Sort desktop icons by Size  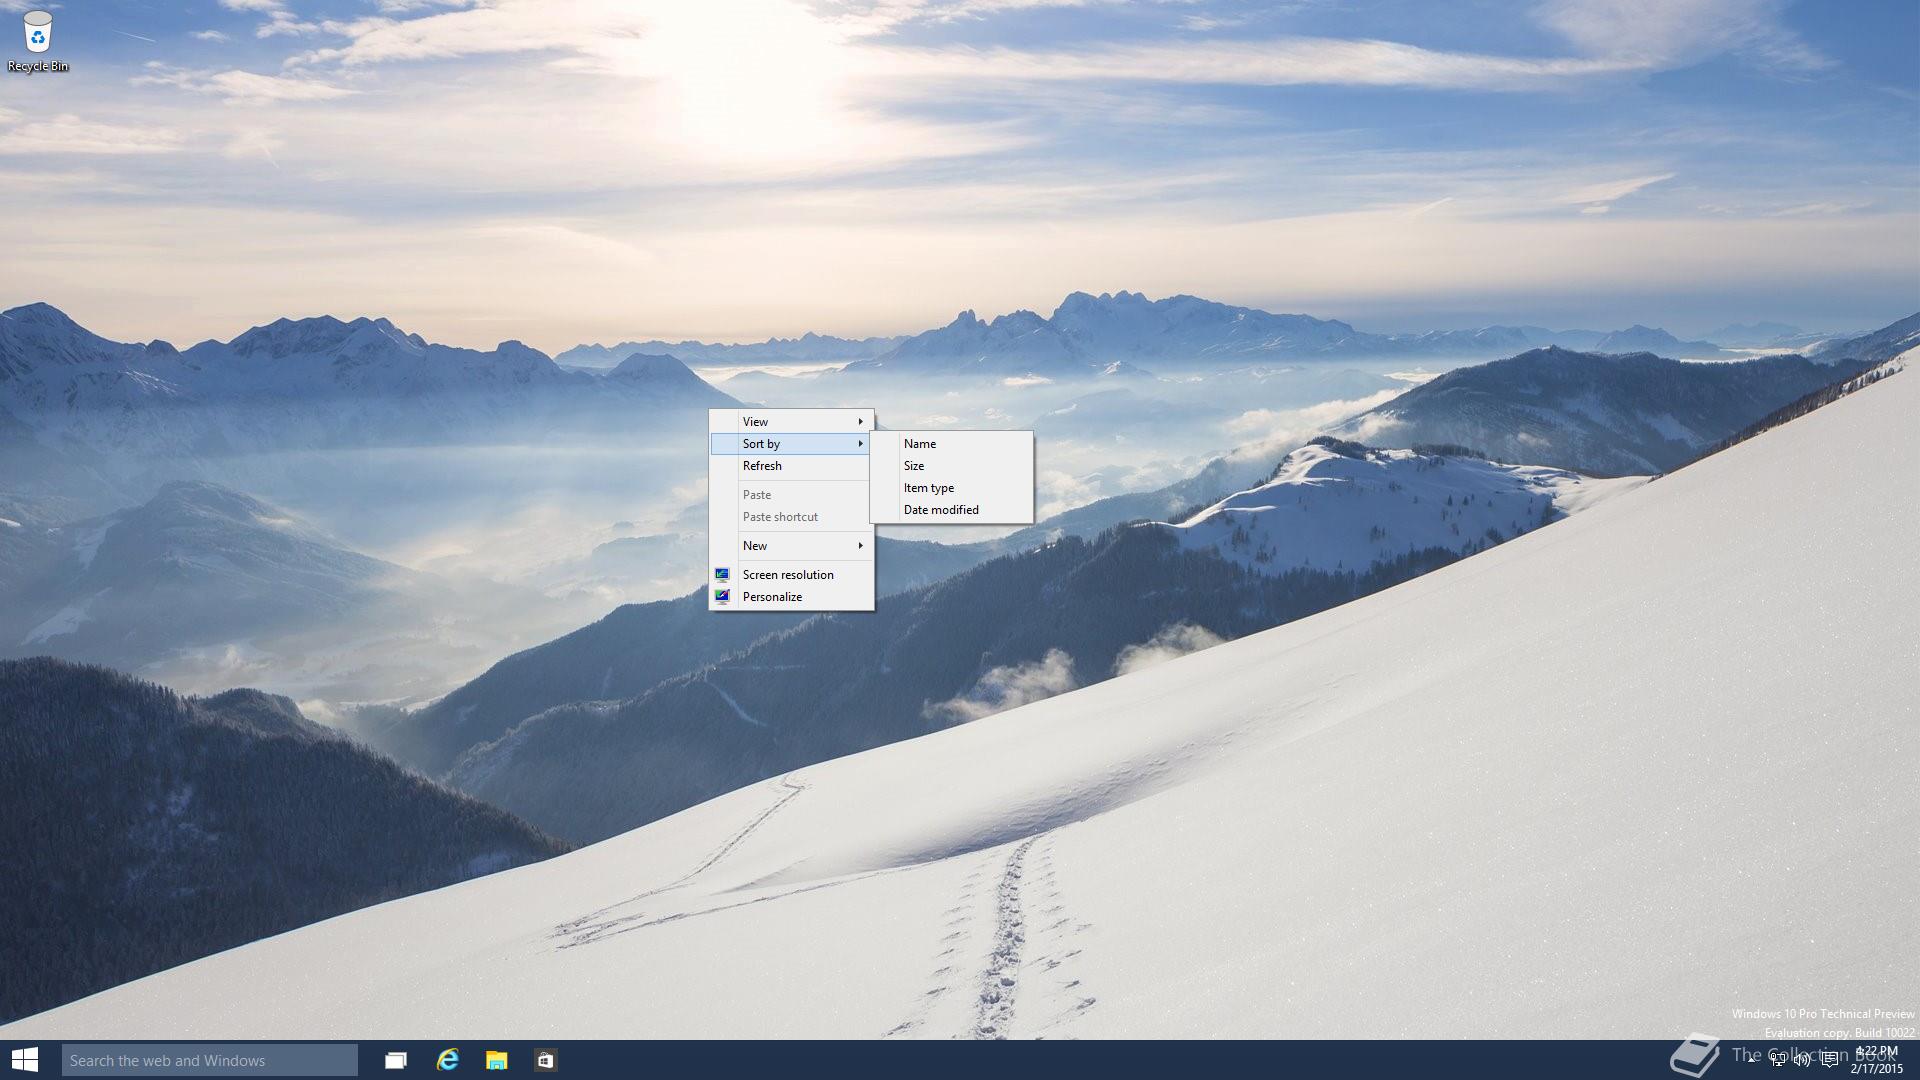(951, 466)
